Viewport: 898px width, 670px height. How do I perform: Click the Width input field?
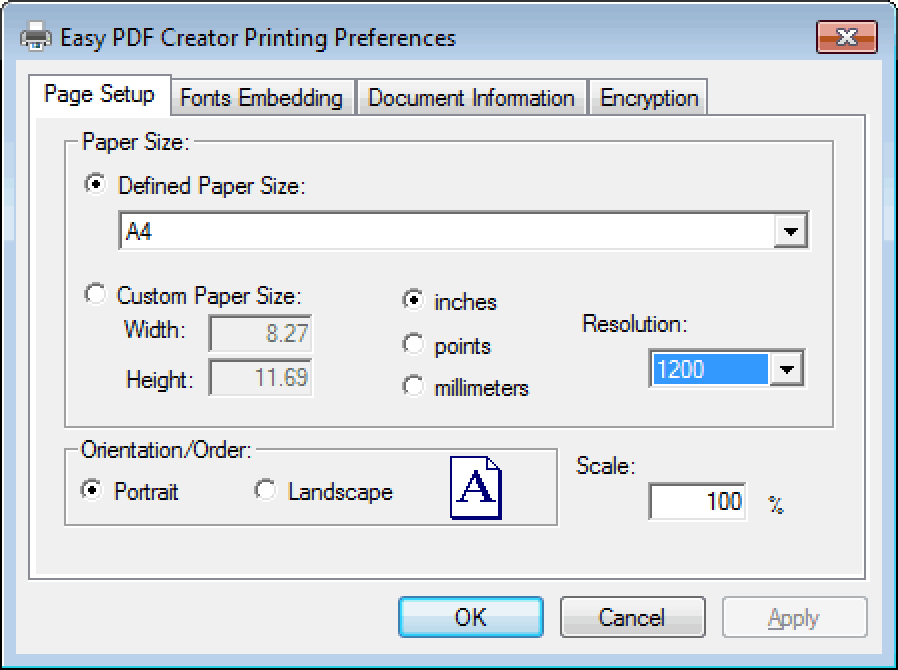coord(261,333)
